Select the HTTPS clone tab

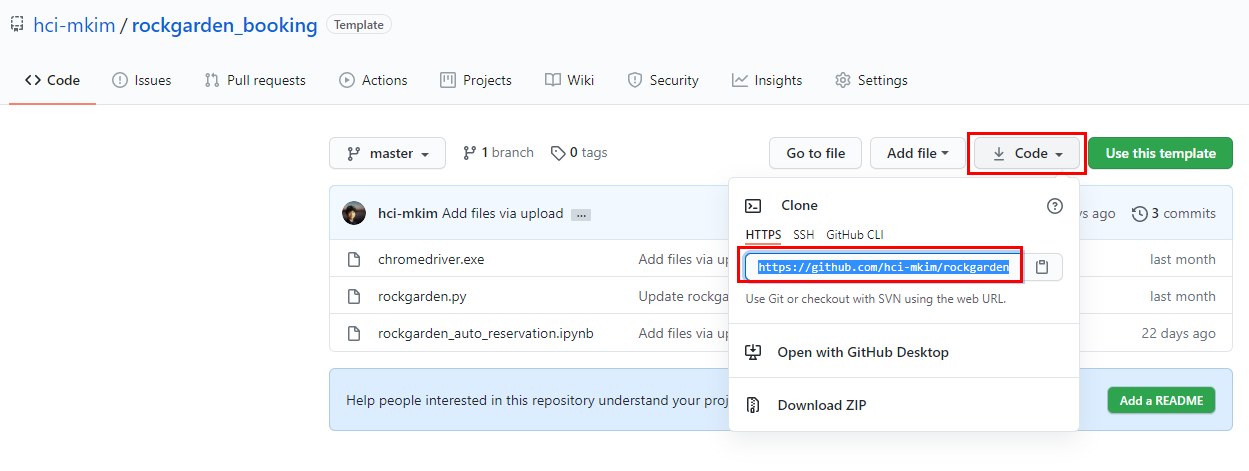763,235
